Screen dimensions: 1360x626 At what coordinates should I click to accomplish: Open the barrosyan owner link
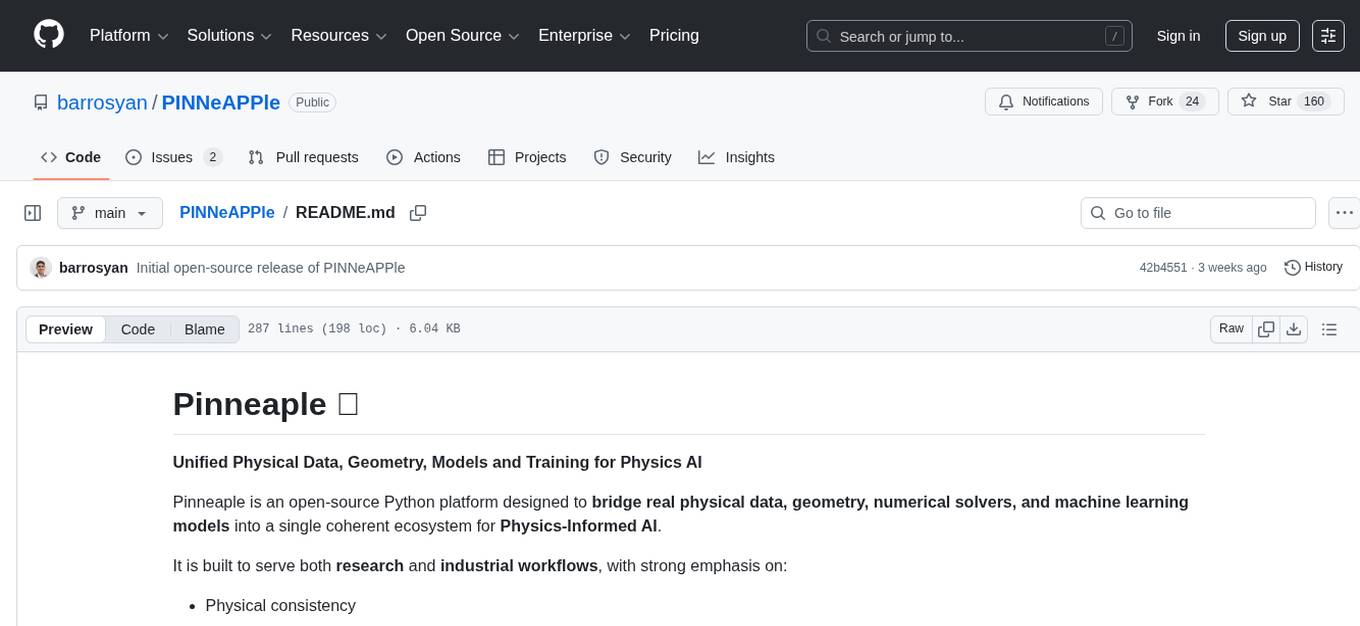click(x=102, y=102)
